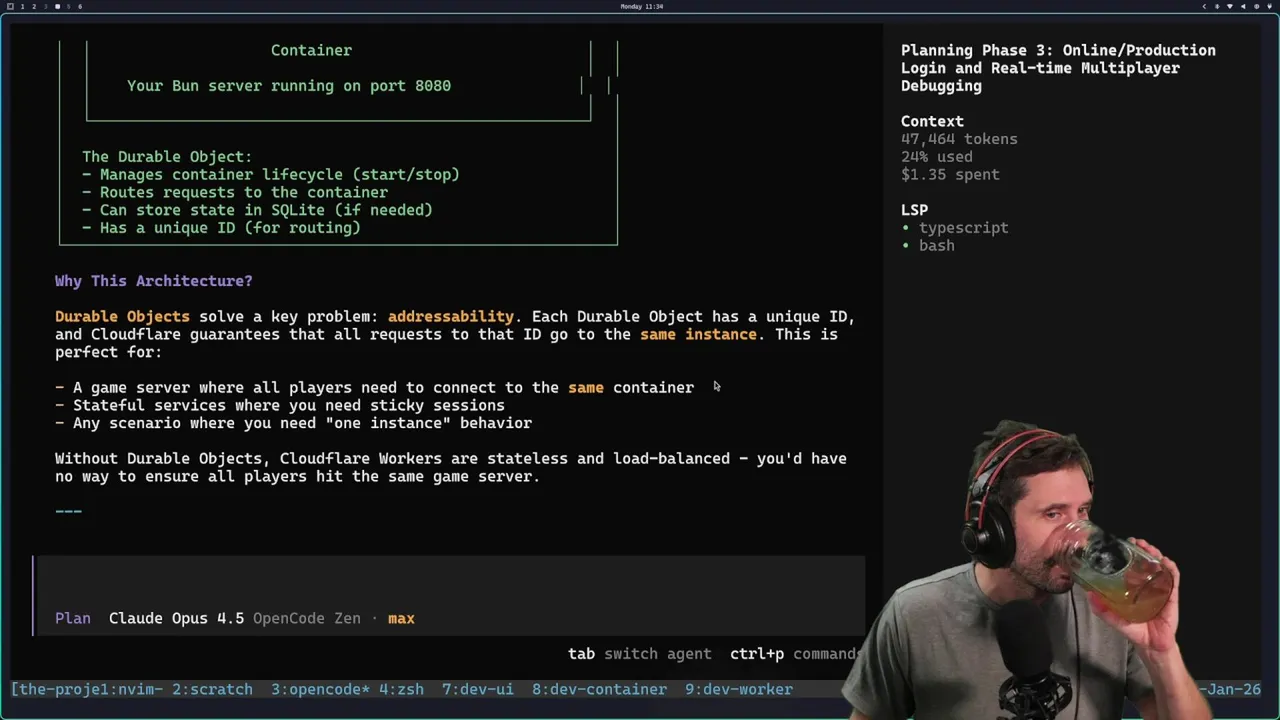
Task: Click the Context heading in sidebar
Action: (932, 121)
